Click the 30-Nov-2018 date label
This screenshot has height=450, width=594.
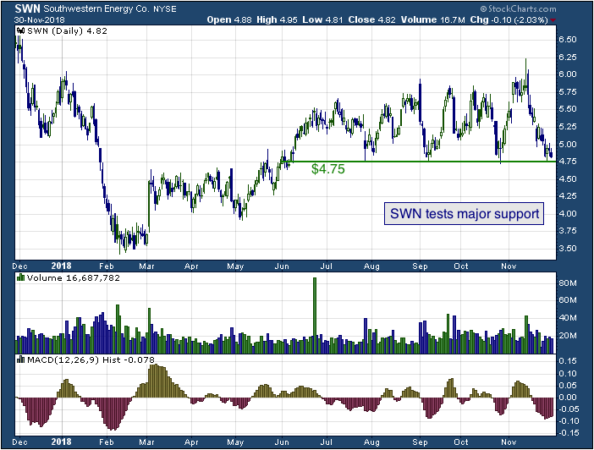pyautogui.click(x=39, y=20)
